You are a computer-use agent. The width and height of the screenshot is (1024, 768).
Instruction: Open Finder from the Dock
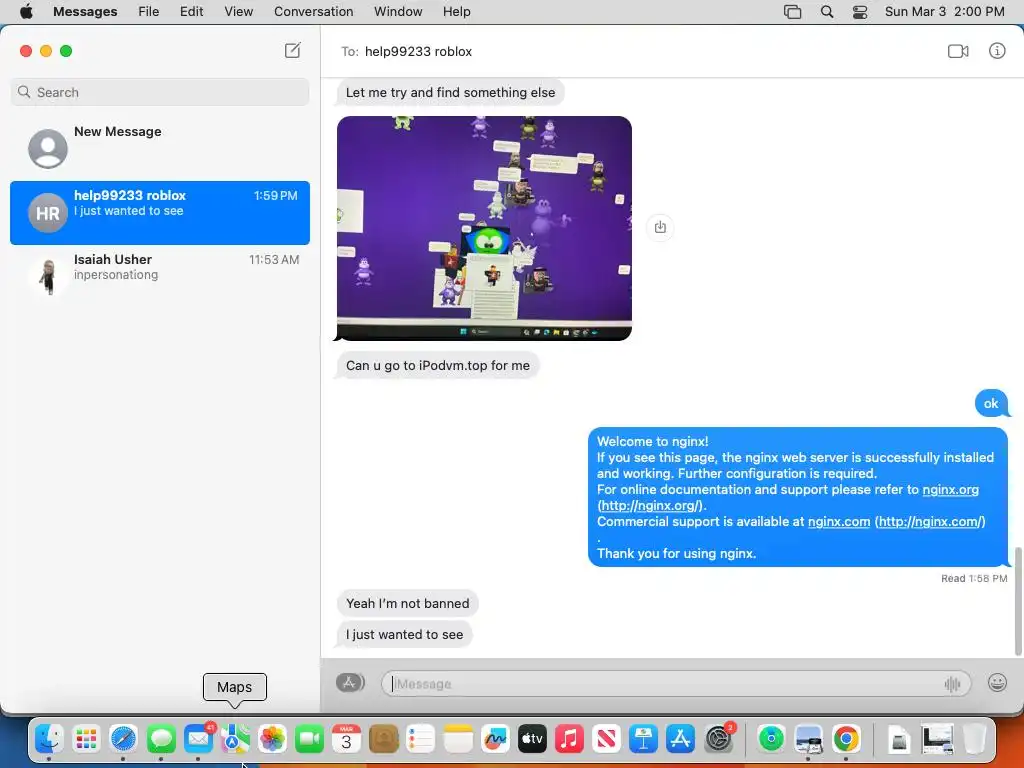[x=49, y=739]
